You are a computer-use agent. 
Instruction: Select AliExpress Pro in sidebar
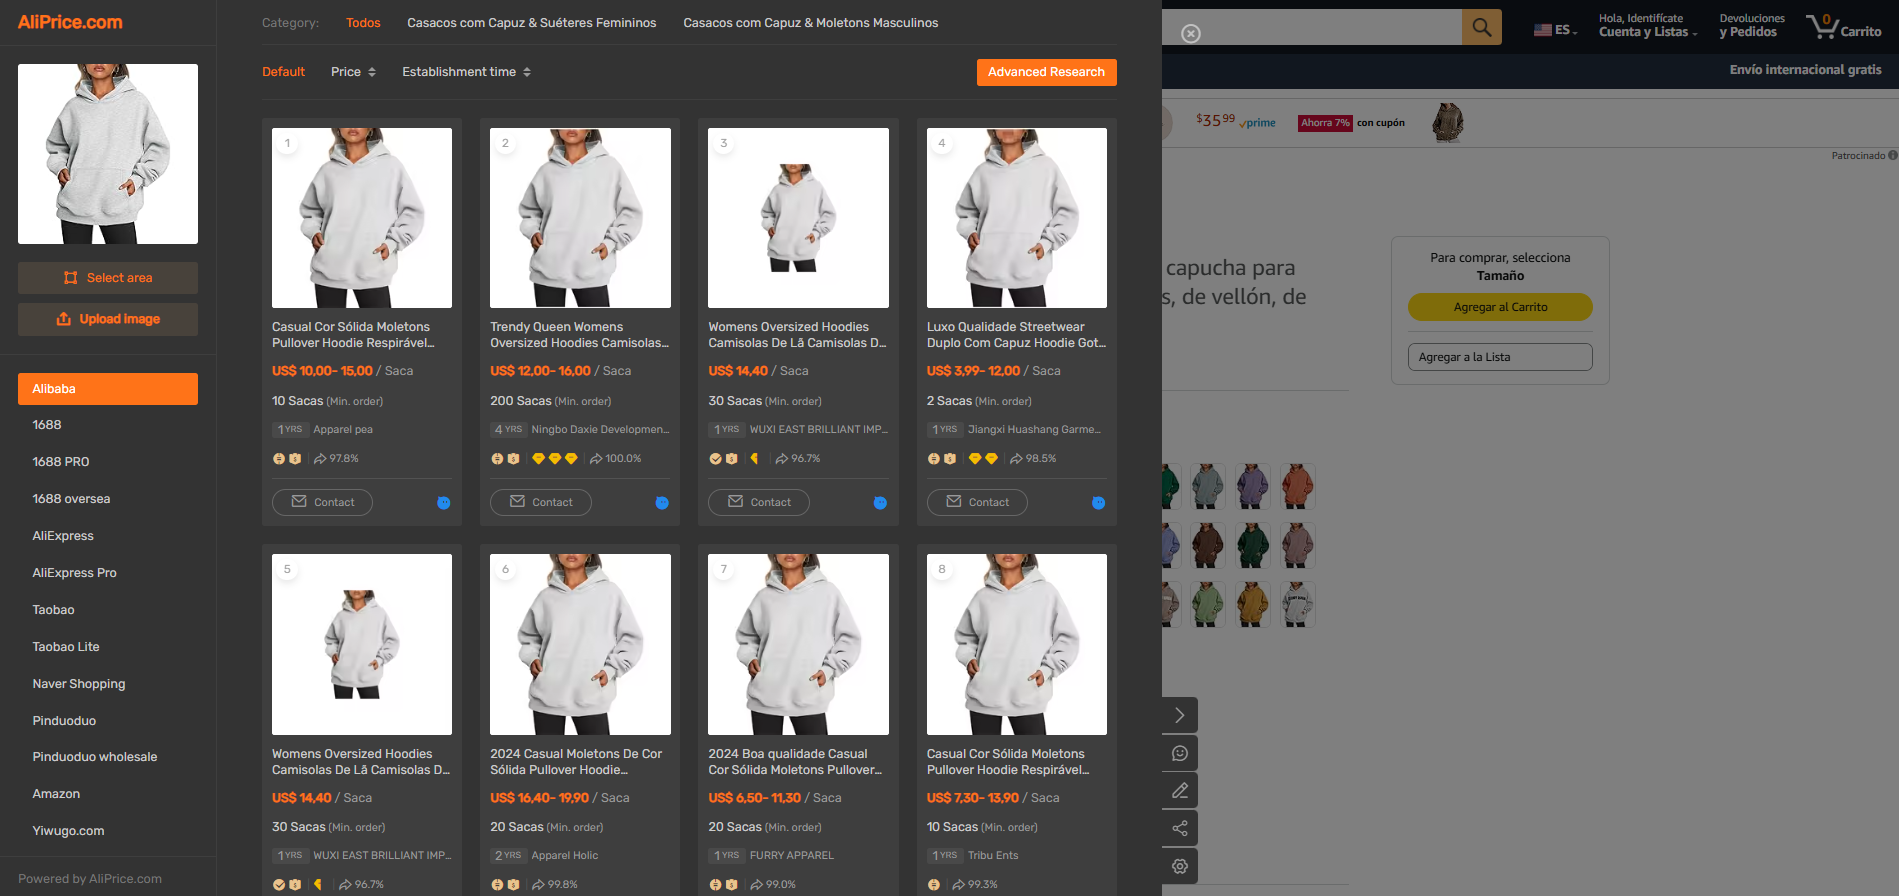108,573
